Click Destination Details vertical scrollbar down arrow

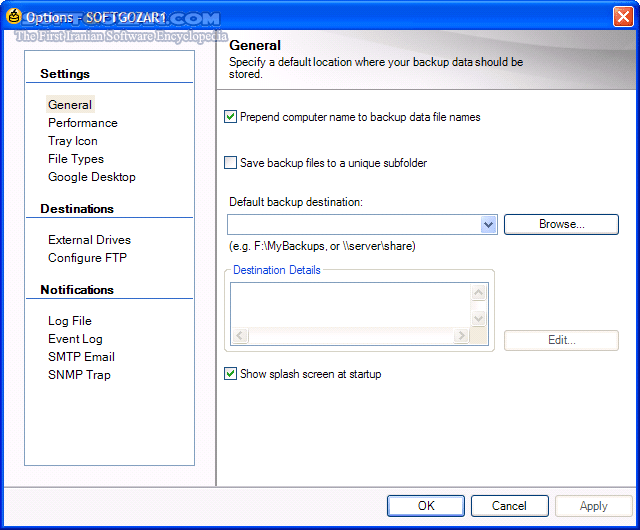pos(478,319)
